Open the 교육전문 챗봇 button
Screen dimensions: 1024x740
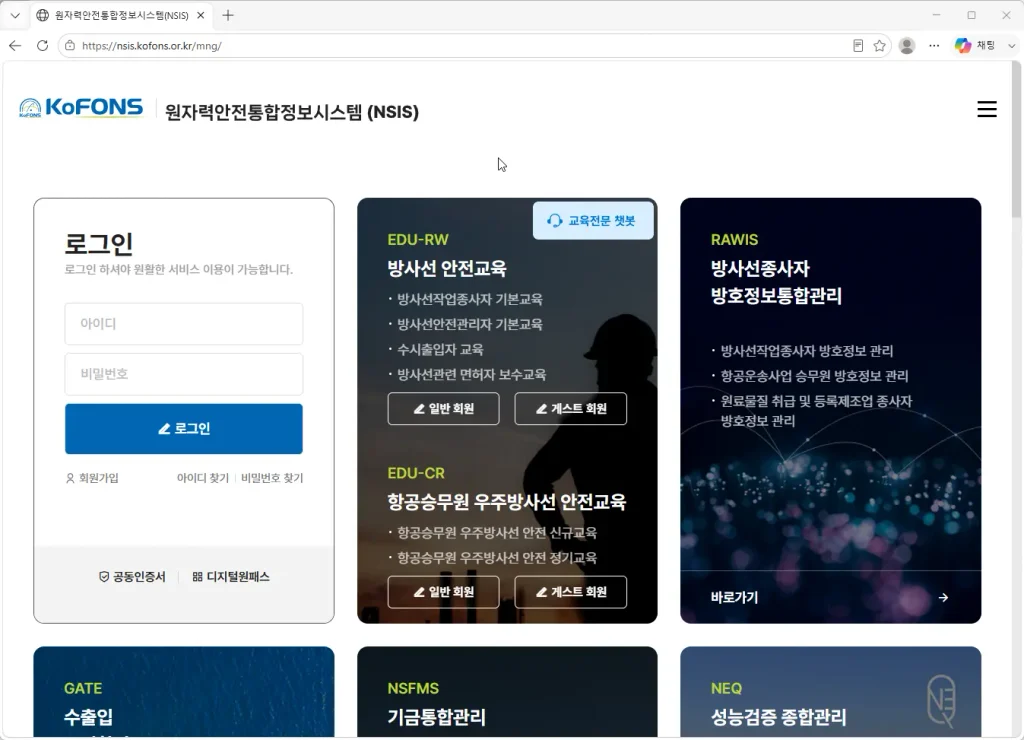pyautogui.click(x=593, y=221)
